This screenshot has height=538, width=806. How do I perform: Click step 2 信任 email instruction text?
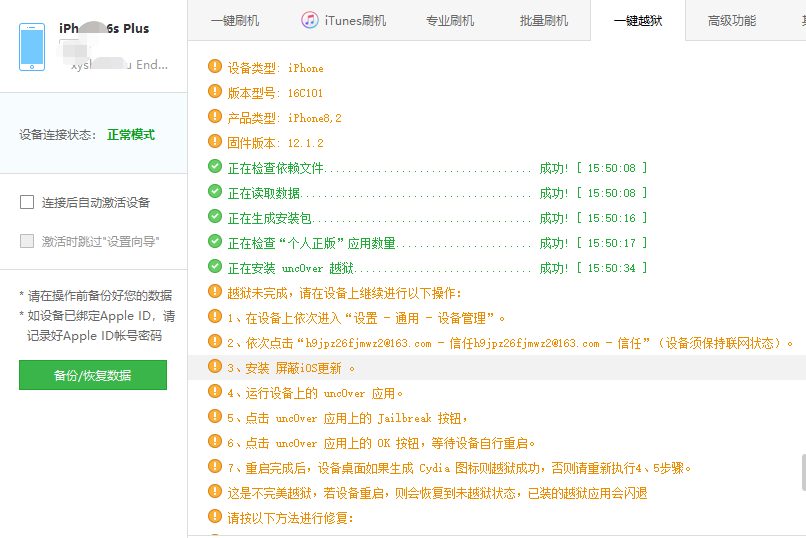click(510, 343)
